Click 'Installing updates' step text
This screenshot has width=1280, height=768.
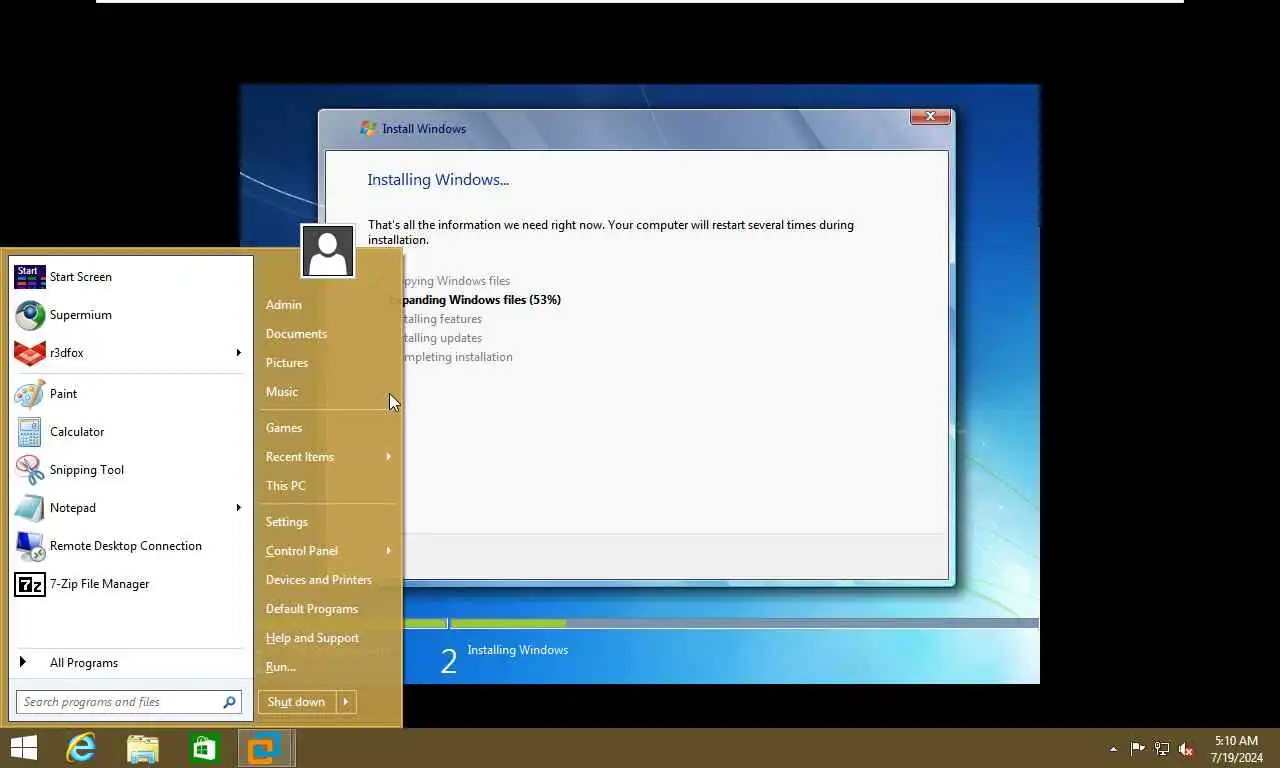tap(443, 338)
